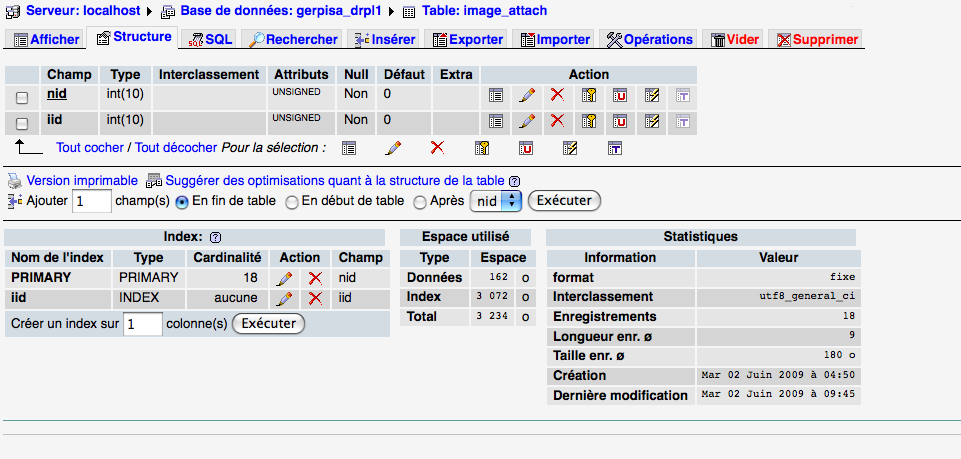The width and height of the screenshot is (961, 459).
Task: Click browse icon in iid row
Action: [496, 121]
